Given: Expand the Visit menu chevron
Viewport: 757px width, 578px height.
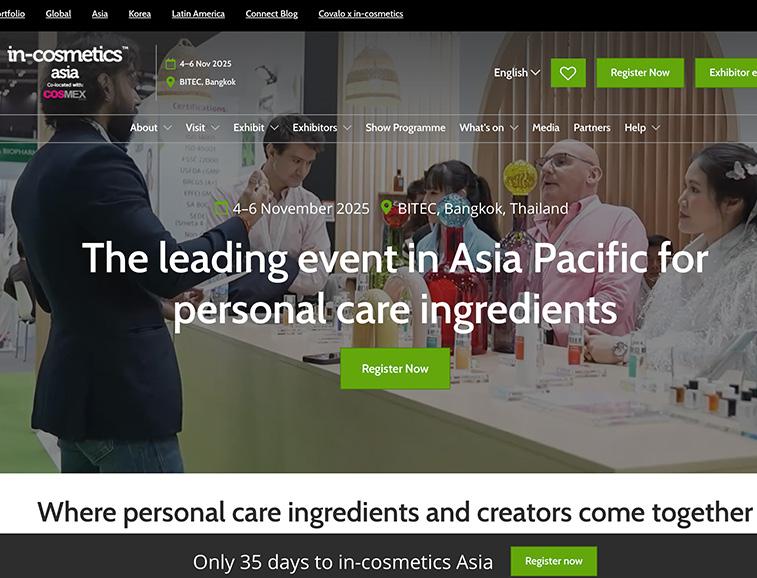Looking at the screenshot, I should [x=215, y=128].
